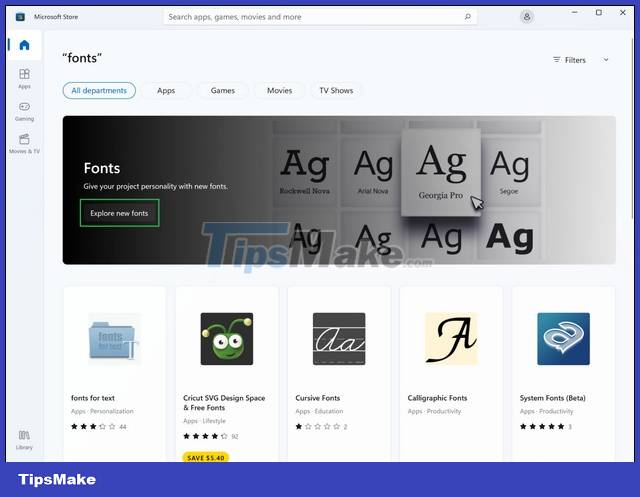This screenshot has height=497, width=640.
Task: Open the System Fonts (Beta) title
Action: [553, 398]
